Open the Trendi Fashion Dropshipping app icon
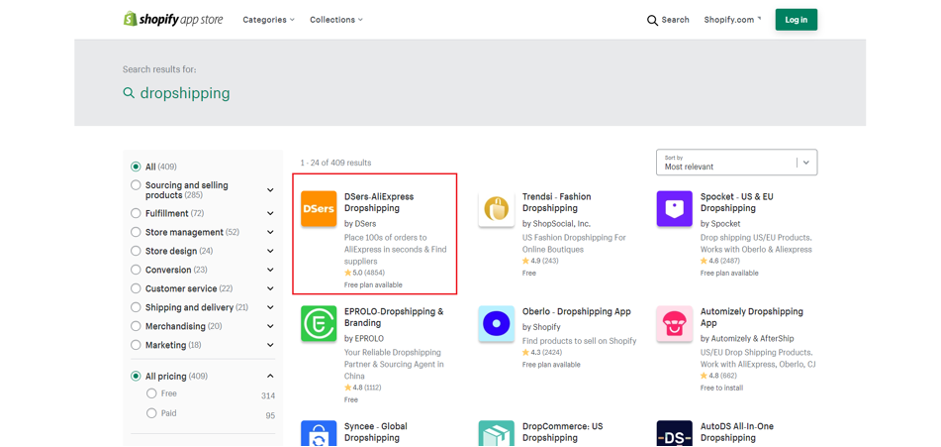This screenshot has width=941, height=447. (496, 209)
